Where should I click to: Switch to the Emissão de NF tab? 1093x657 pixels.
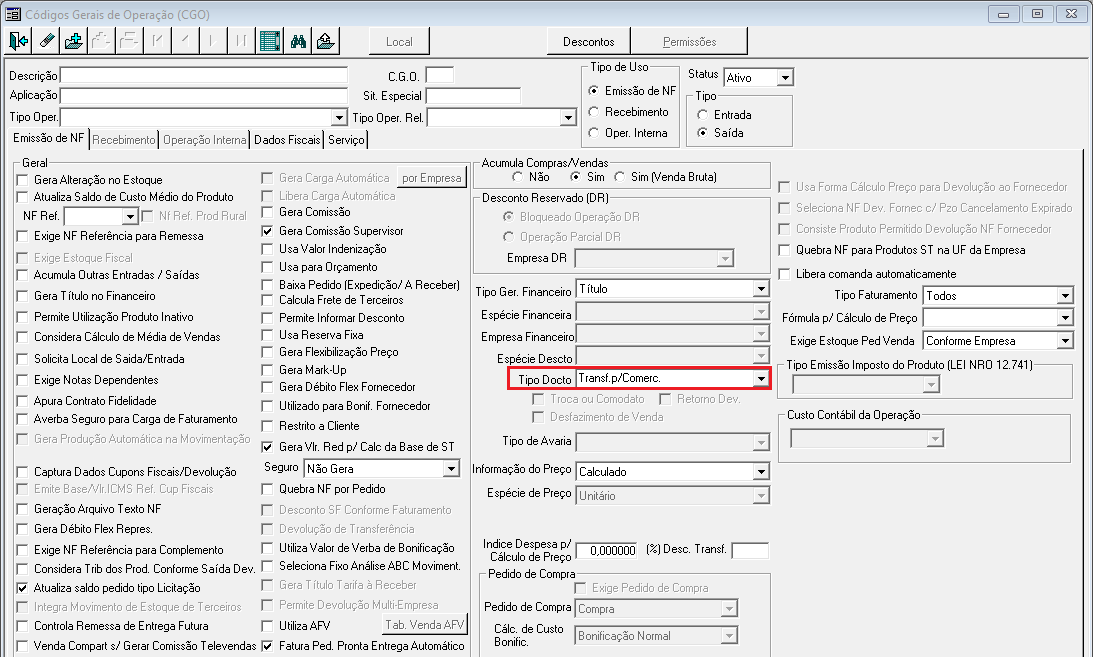48,138
